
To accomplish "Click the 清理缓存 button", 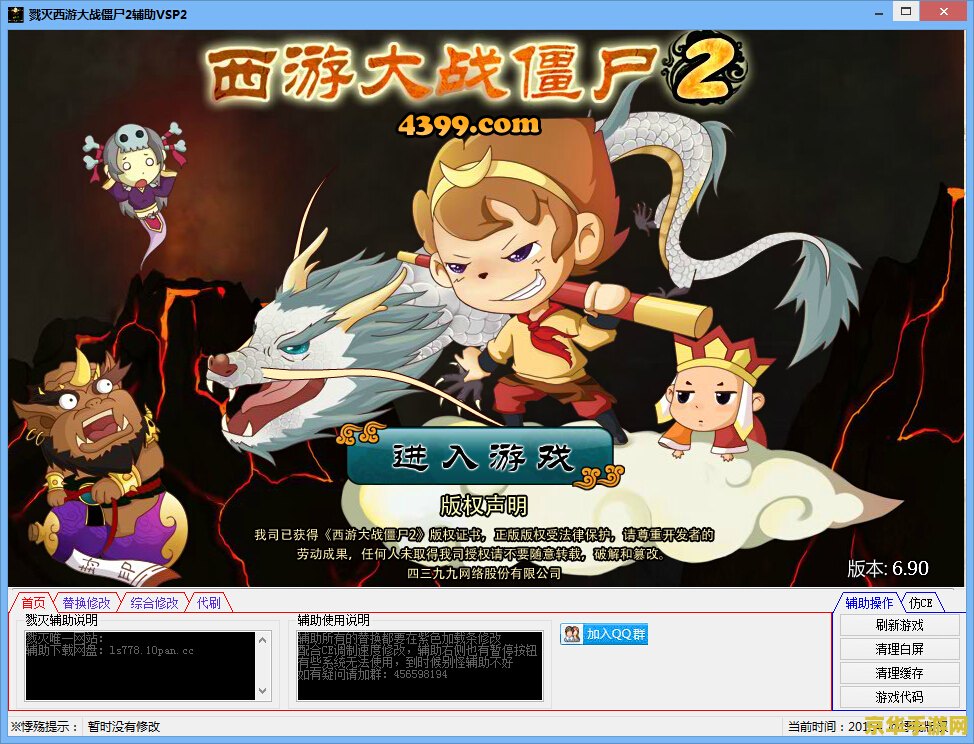I will point(899,673).
